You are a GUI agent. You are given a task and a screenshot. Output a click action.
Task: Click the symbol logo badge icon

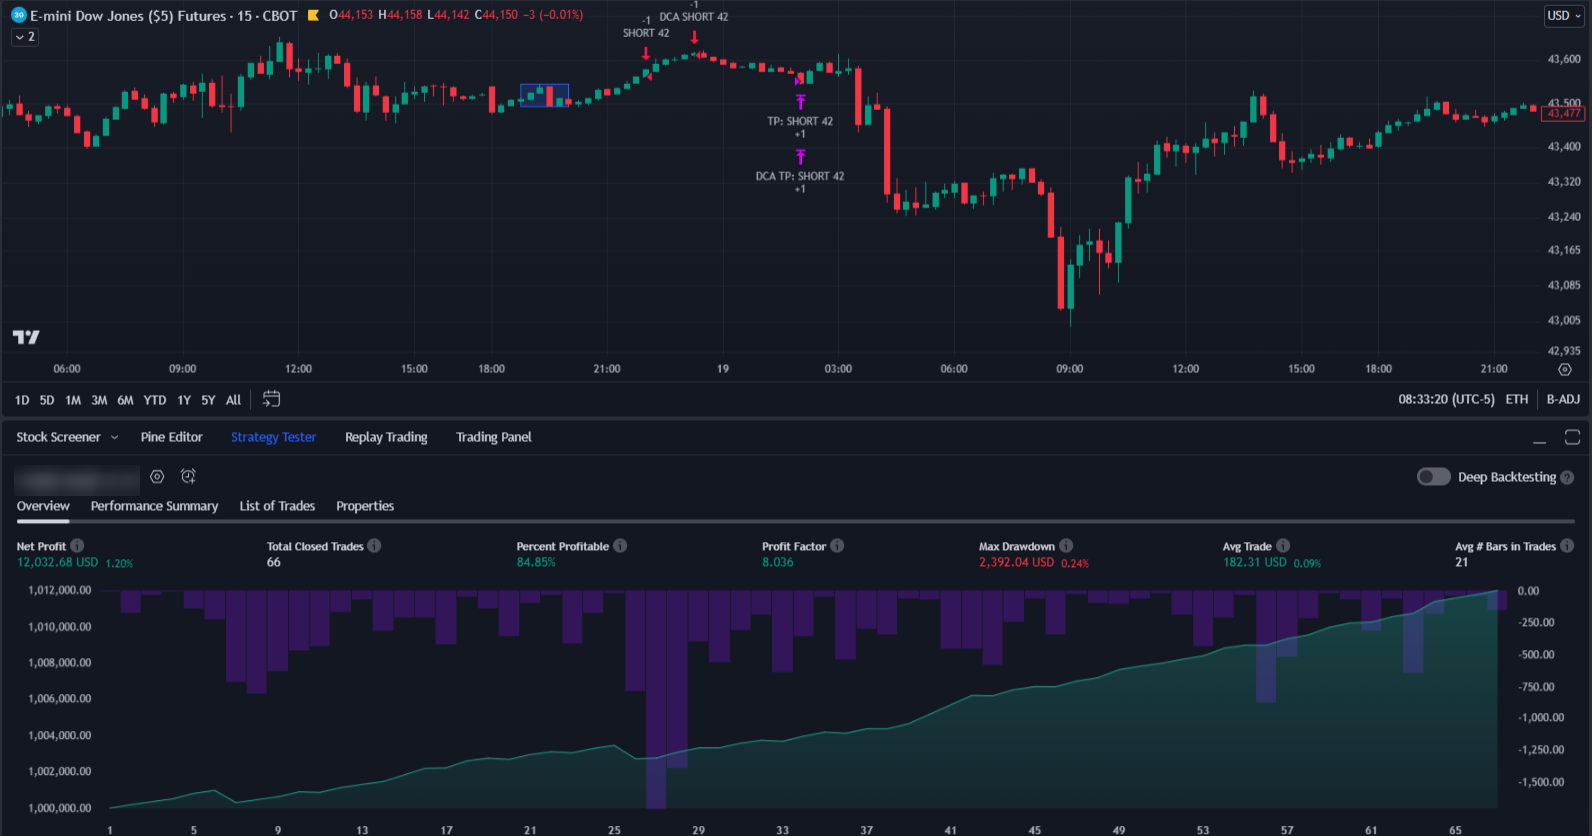click(x=18, y=15)
